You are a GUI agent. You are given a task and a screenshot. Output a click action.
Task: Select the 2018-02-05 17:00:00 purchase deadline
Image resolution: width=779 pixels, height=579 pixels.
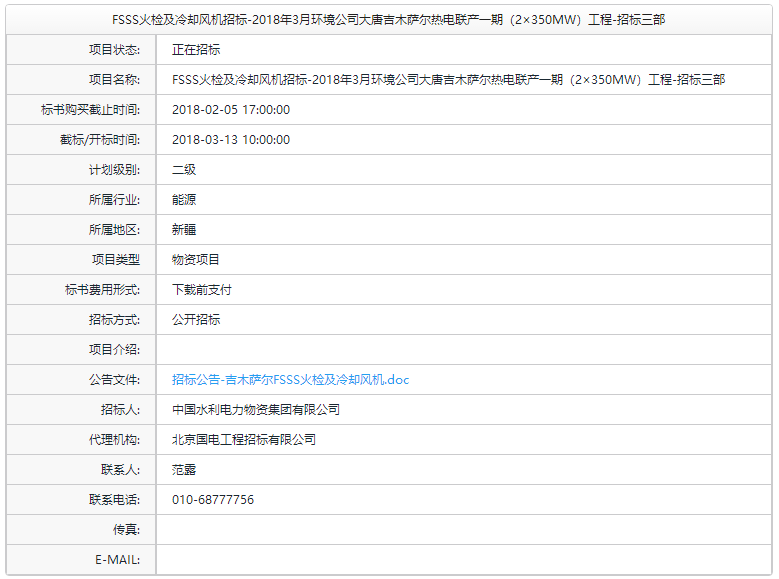(x=231, y=110)
